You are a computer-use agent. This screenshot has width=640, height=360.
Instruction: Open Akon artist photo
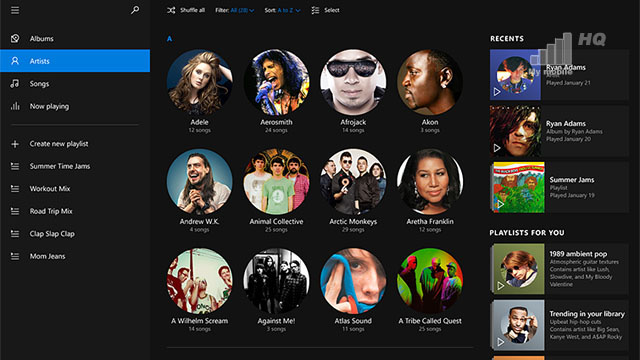[430, 82]
